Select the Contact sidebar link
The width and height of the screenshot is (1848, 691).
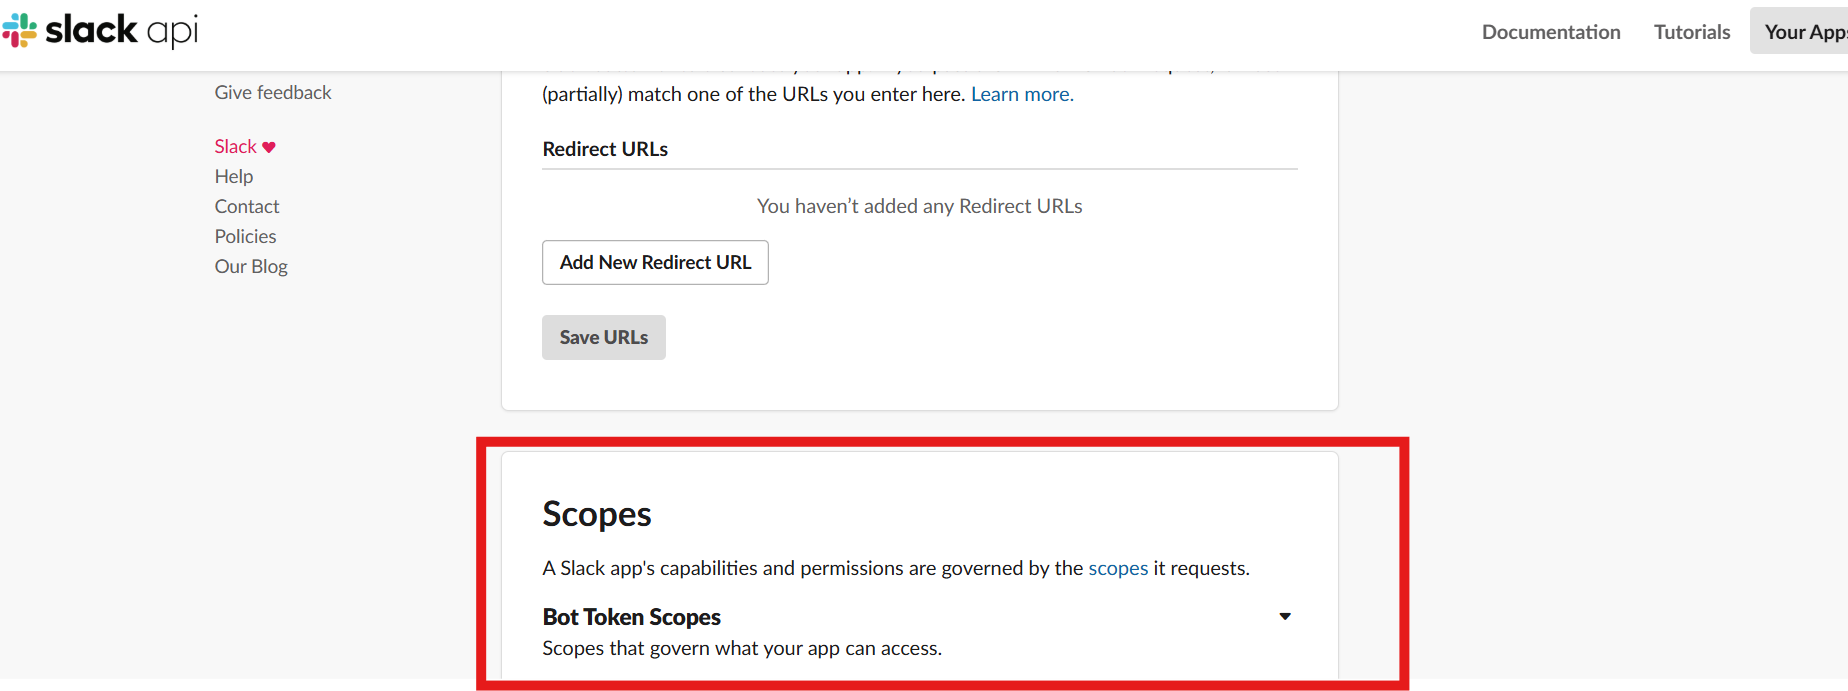coord(246,206)
